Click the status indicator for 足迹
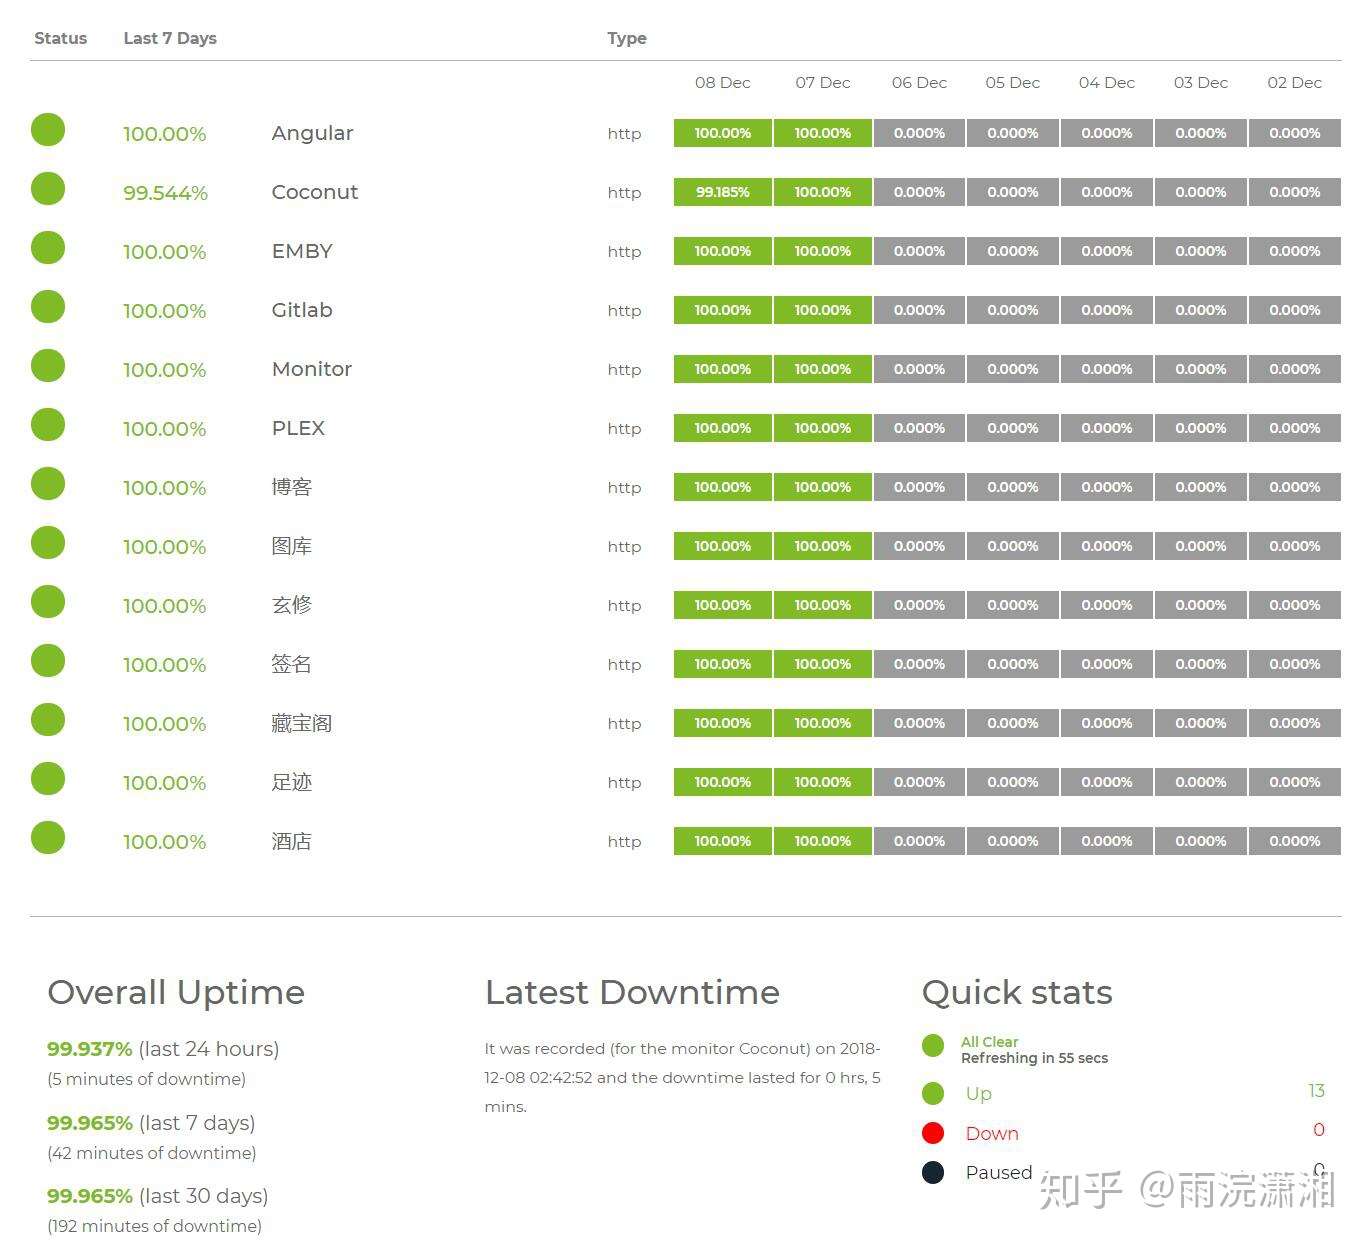The image size is (1371, 1245). pyautogui.click(x=48, y=779)
